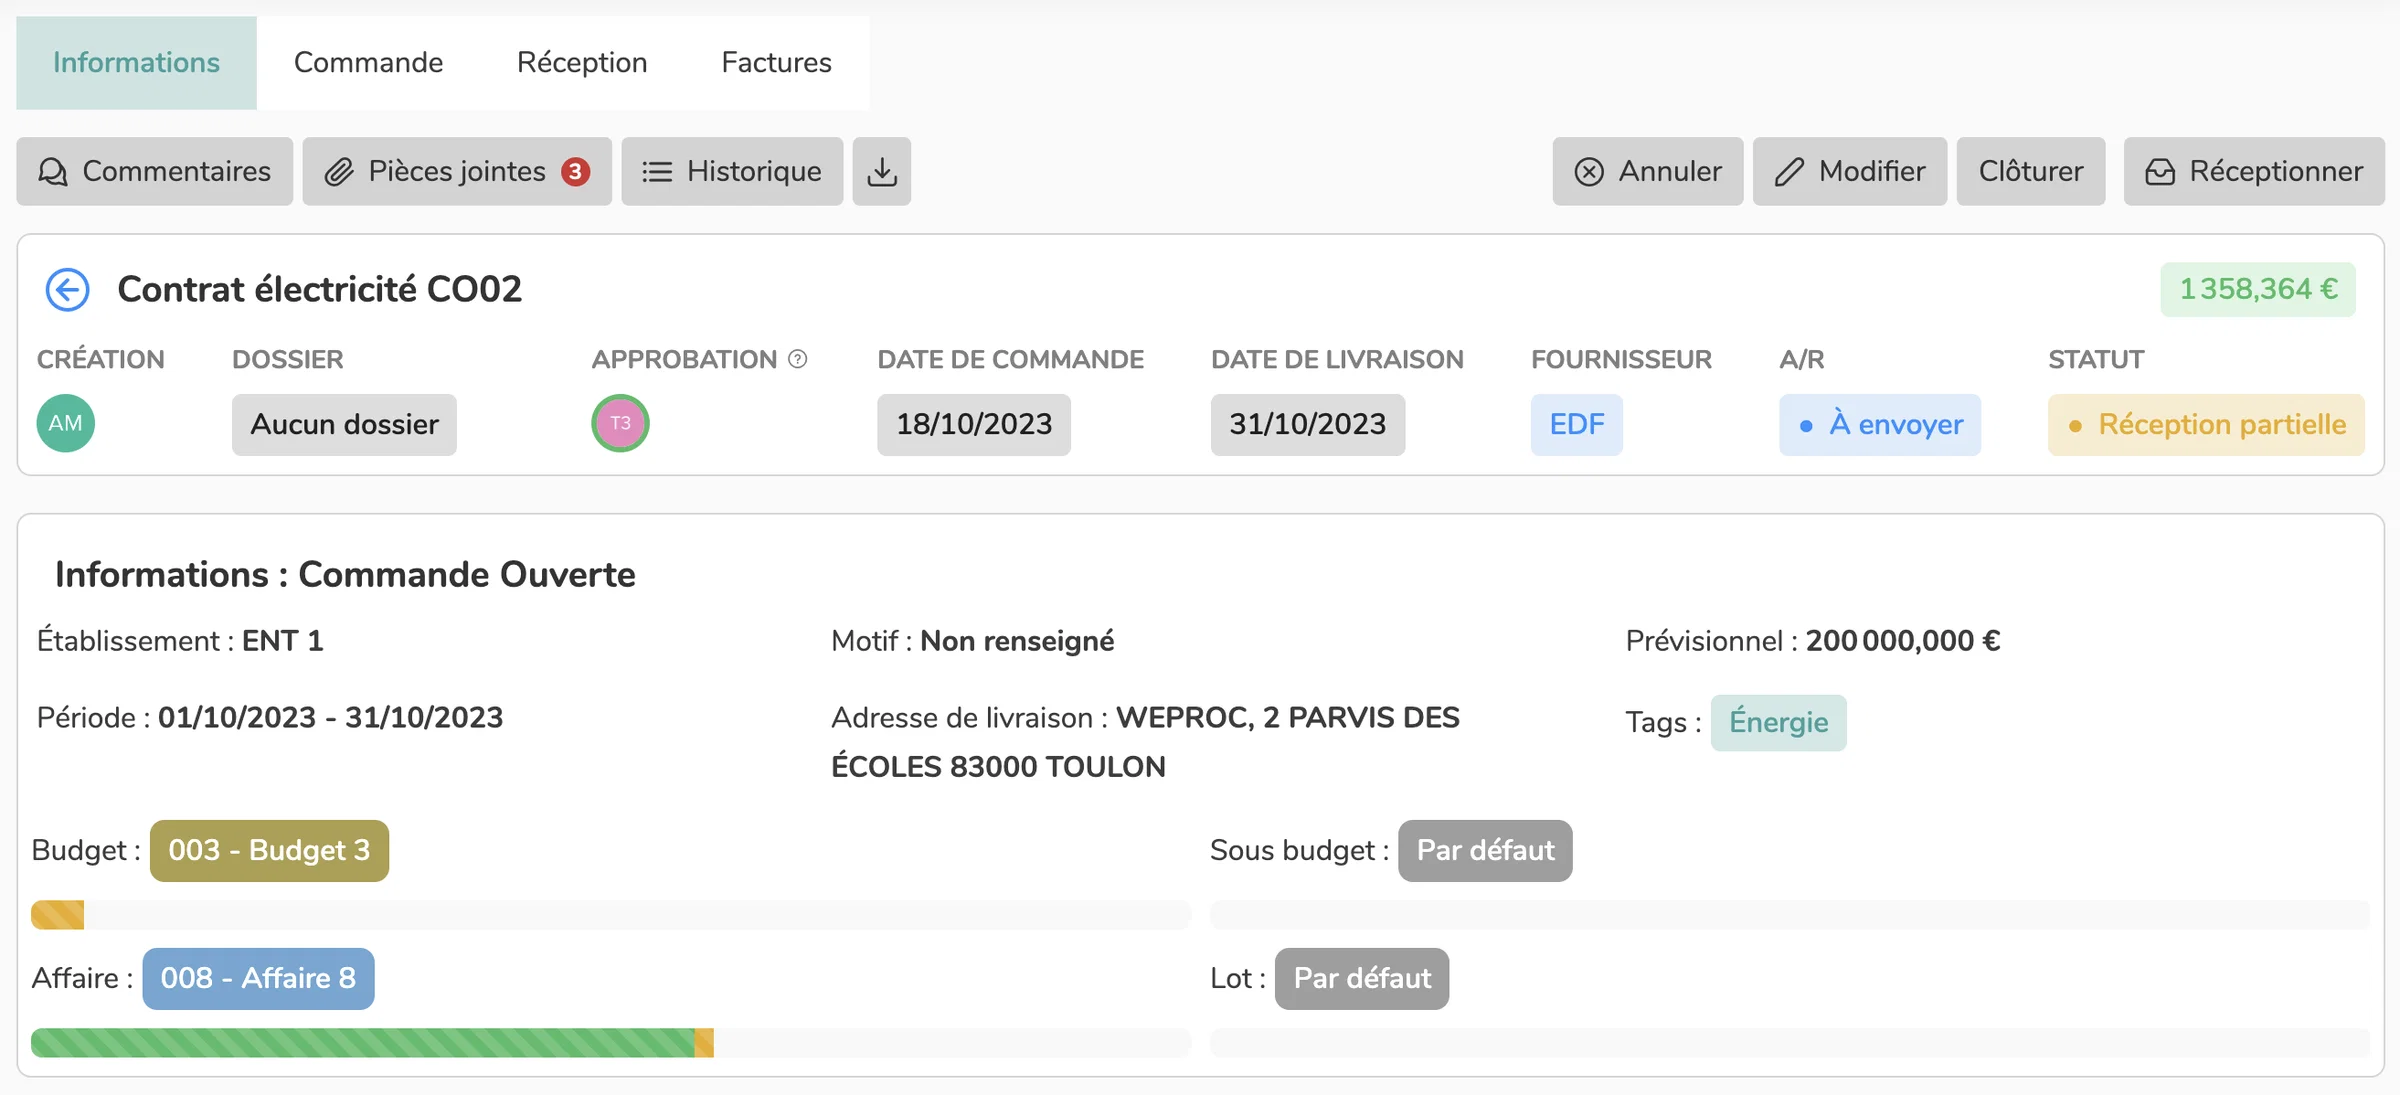
Task: Click the AM creator avatar
Action: [x=66, y=423]
